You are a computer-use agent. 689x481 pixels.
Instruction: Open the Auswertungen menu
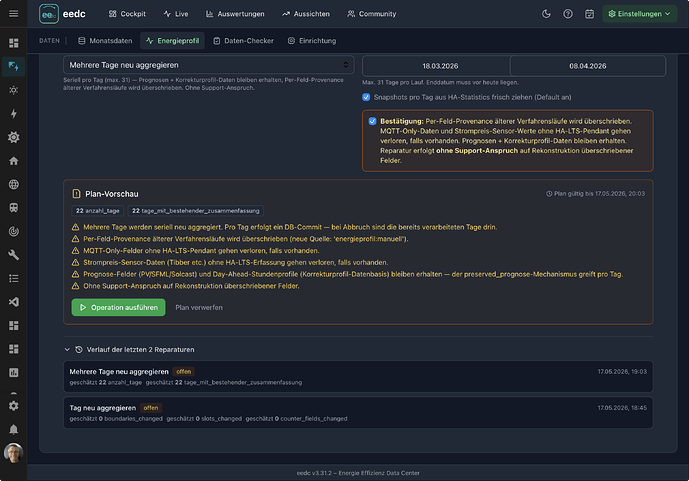(235, 14)
